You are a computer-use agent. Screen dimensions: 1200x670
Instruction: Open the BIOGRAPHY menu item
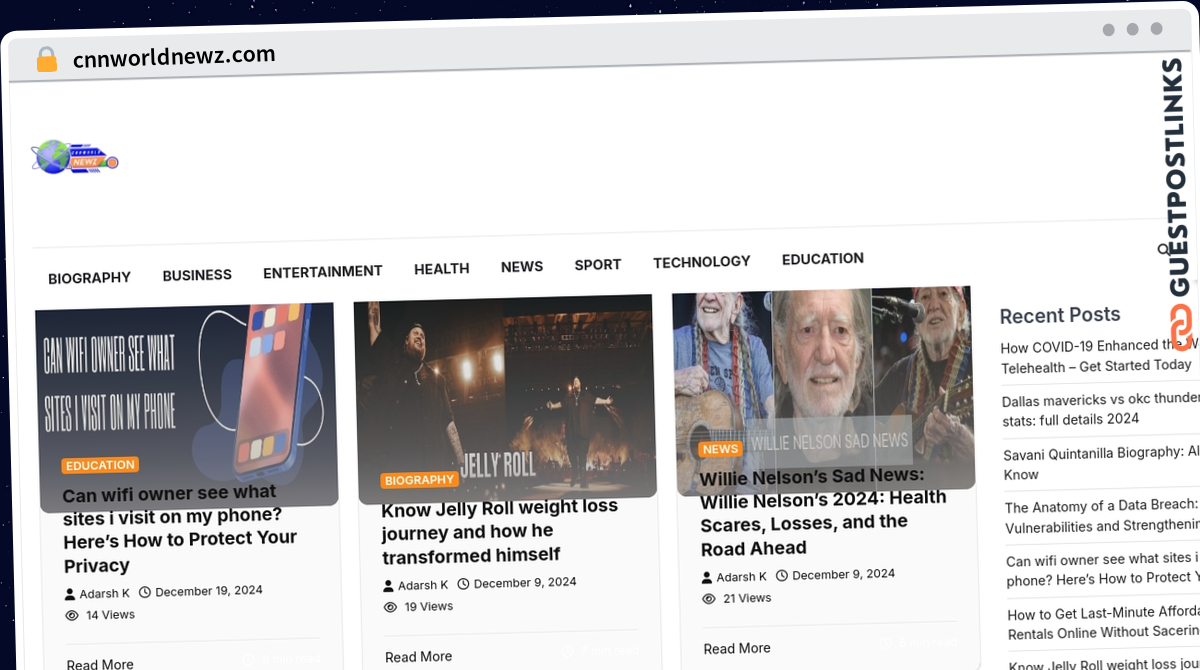[89, 278]
